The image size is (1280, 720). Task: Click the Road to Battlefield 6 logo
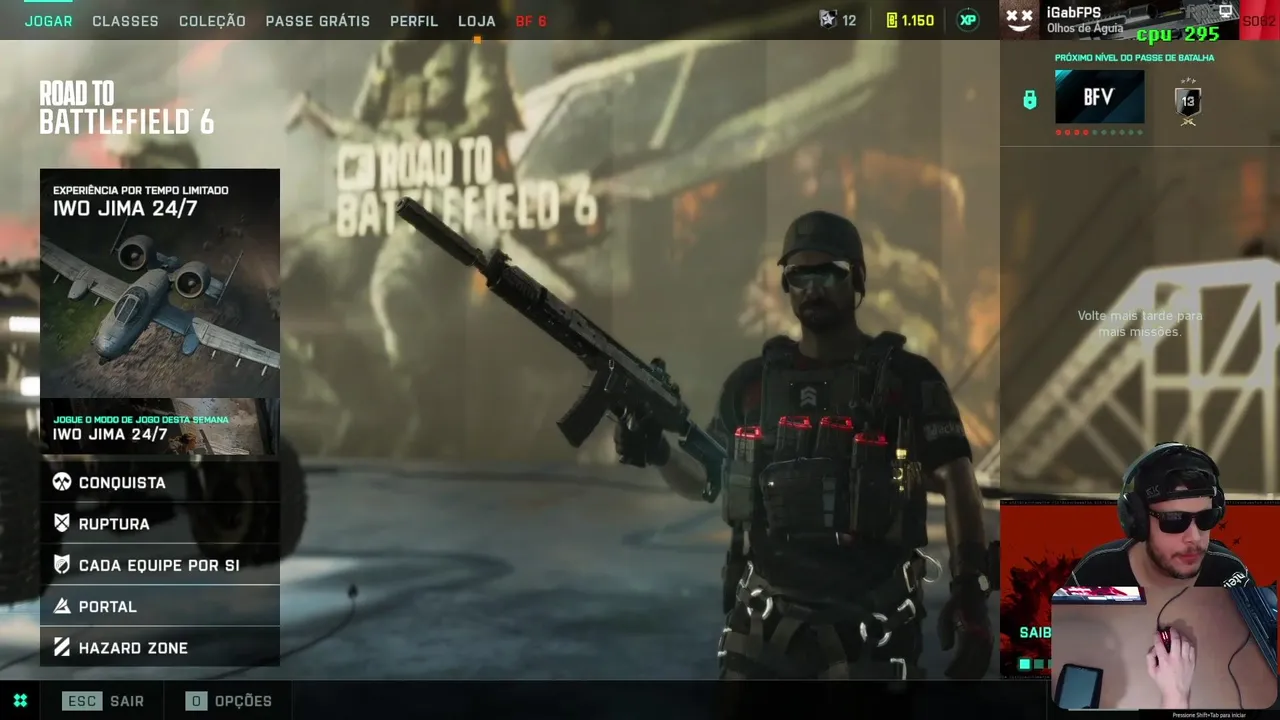(126, 108)
